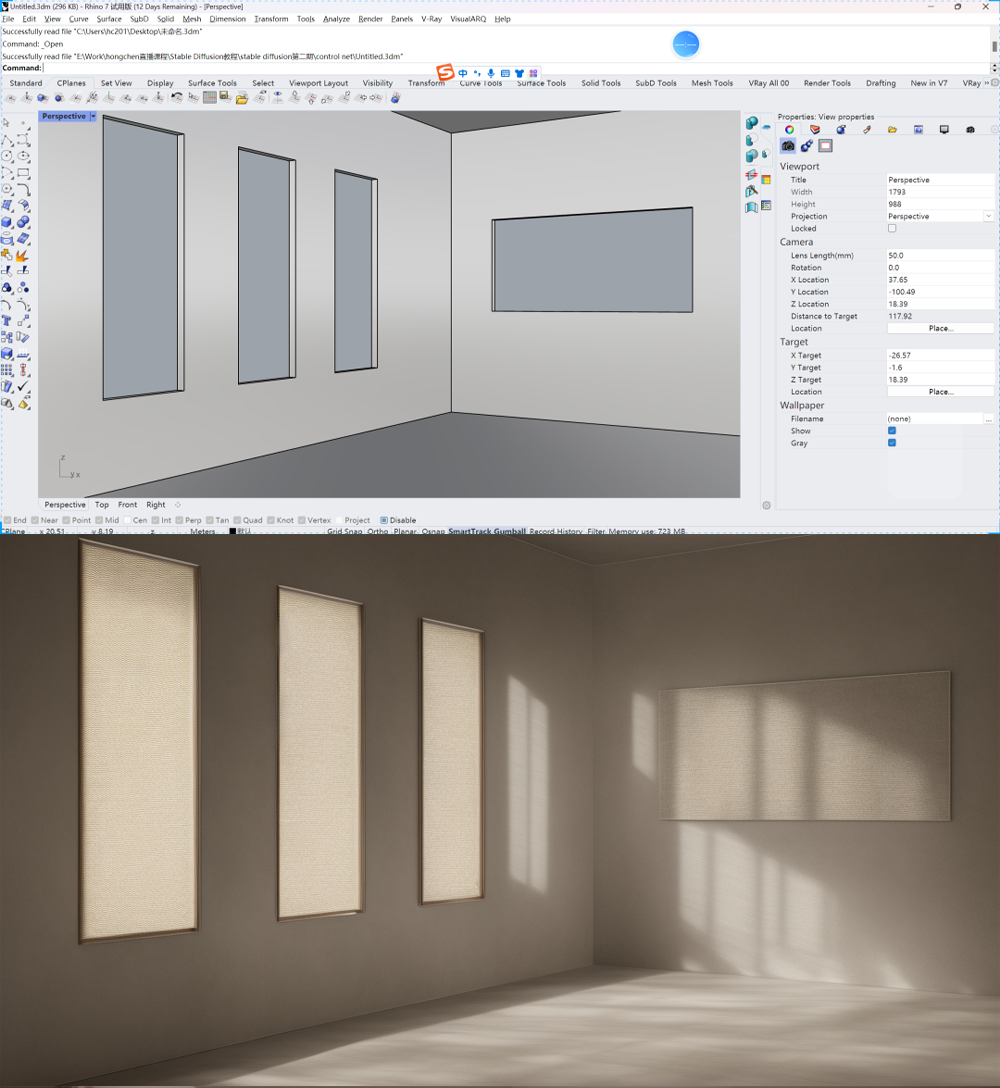Click the Circle tool in left toolbar

(7, 156)
